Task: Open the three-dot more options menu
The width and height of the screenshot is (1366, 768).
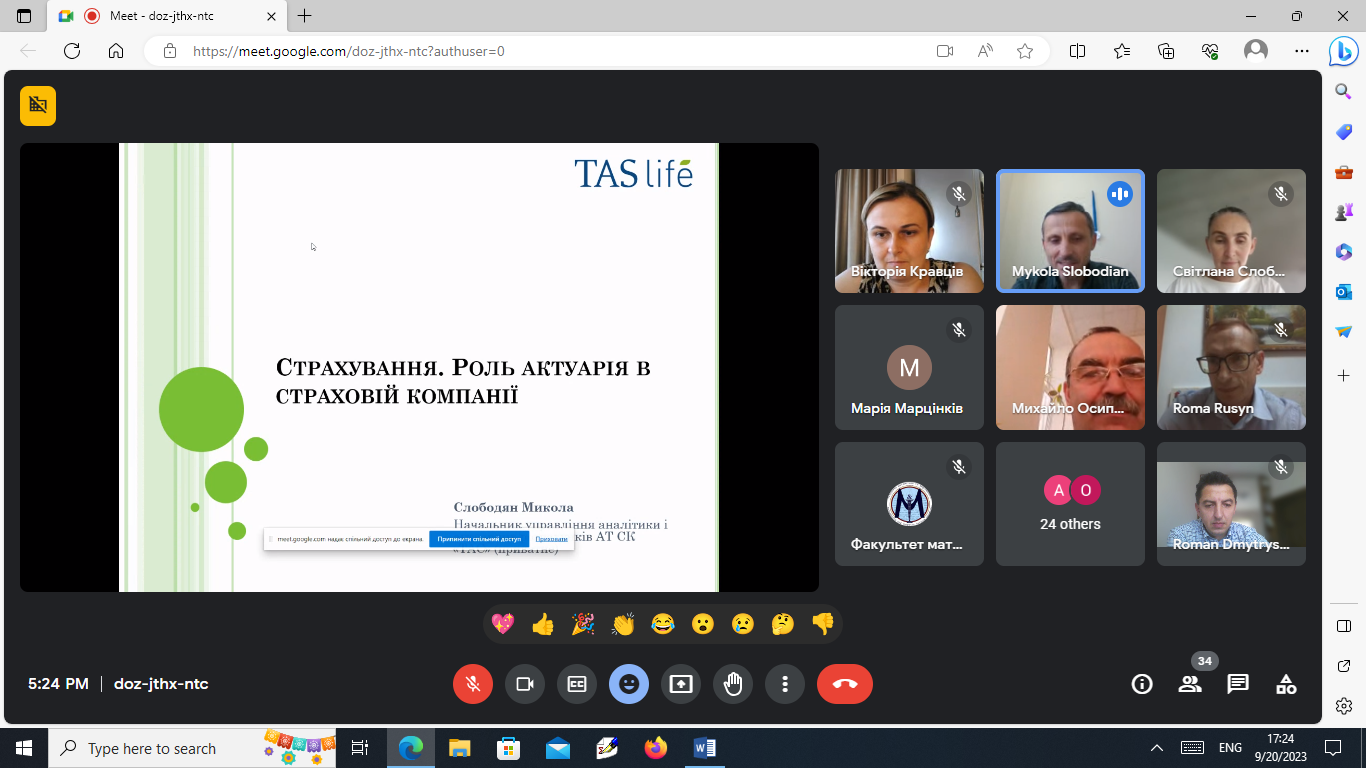Action: click(785, 684)
